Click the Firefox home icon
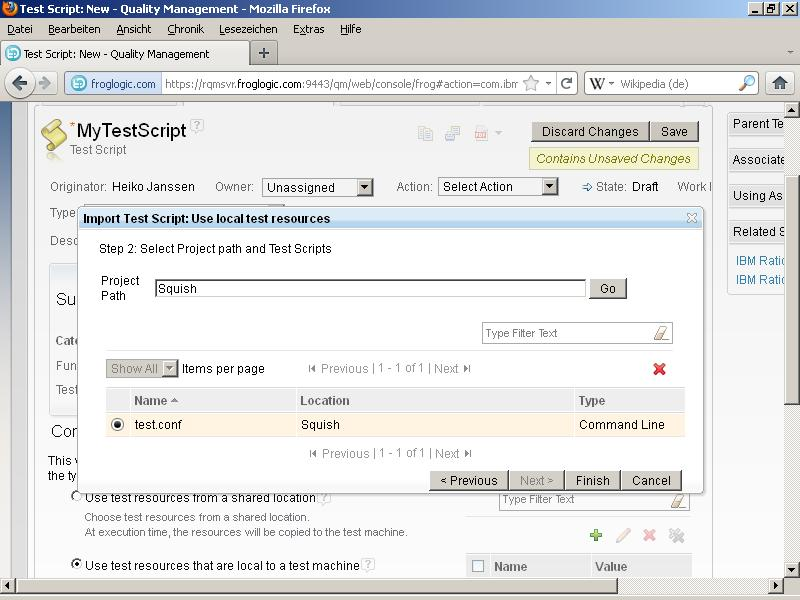800x600 pixels. pyautogui.click(x=779, y=83)
